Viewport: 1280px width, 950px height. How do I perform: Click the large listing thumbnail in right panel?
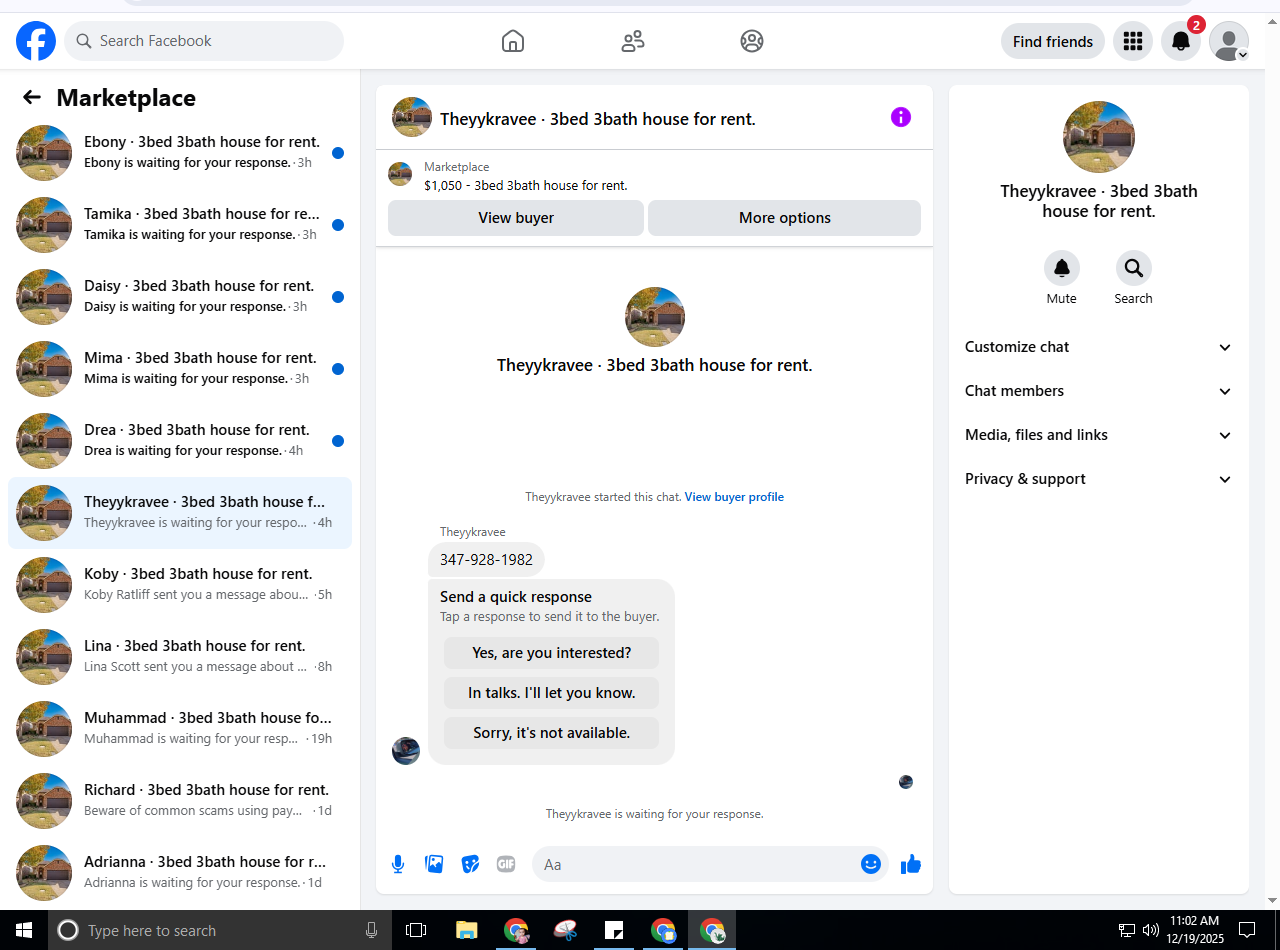pos(1099,137)
